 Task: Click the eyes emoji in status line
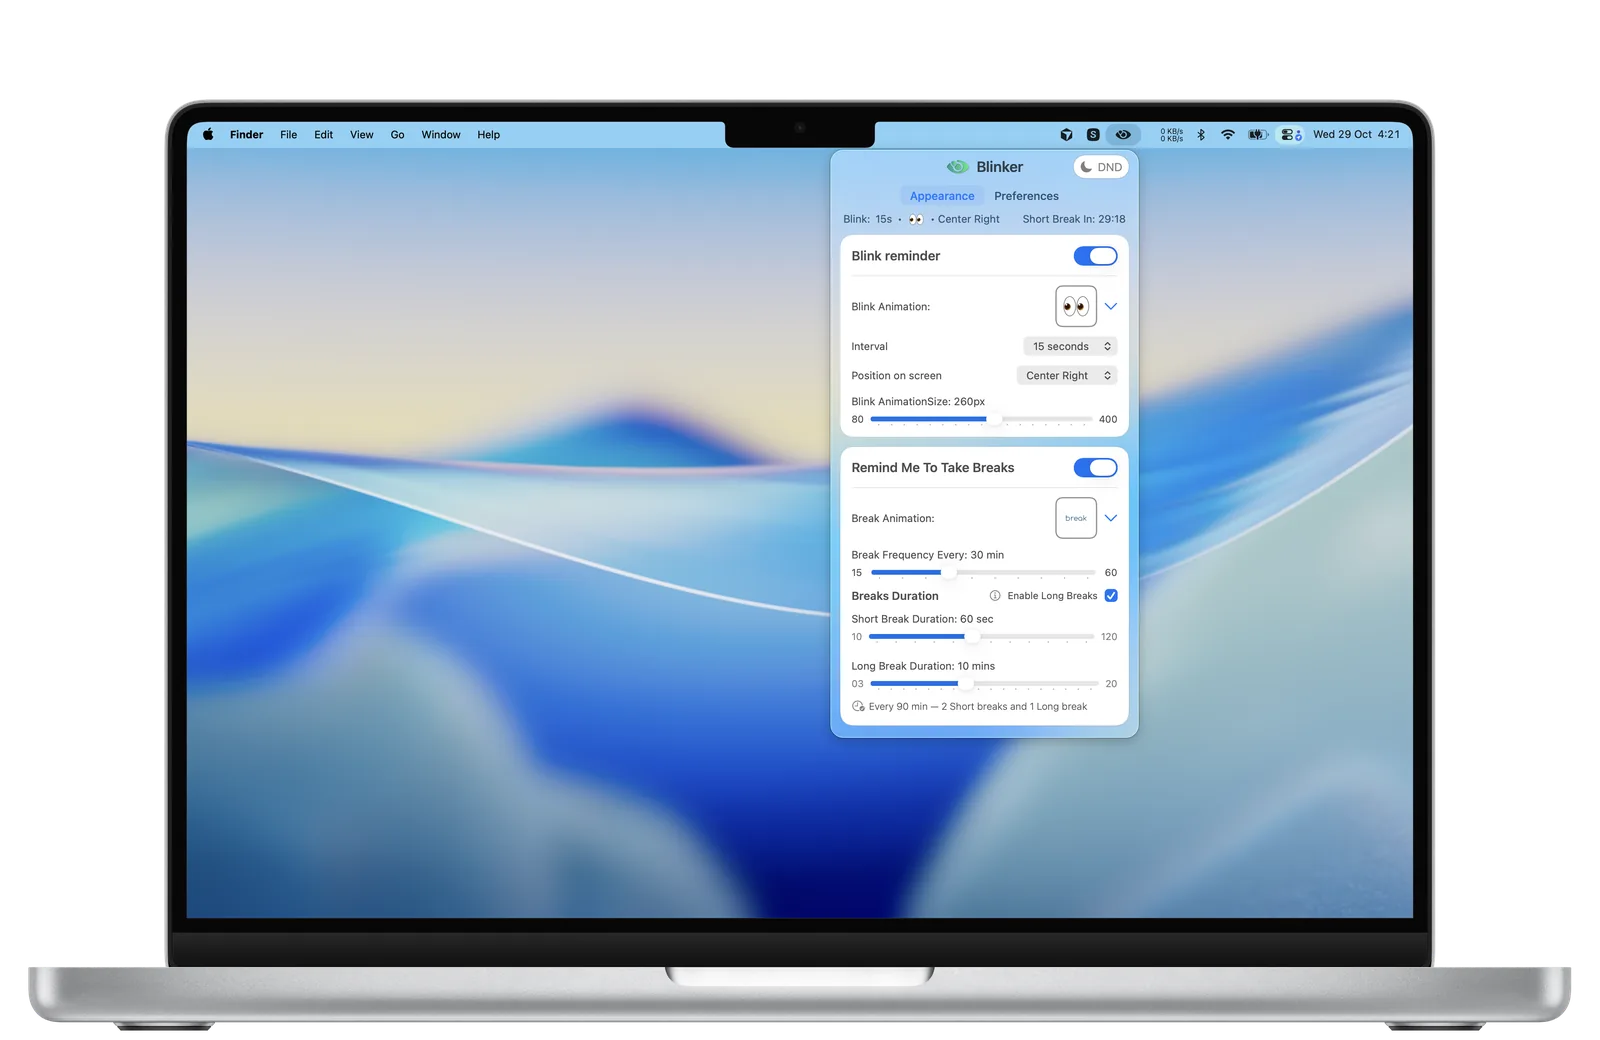[916, 220]
